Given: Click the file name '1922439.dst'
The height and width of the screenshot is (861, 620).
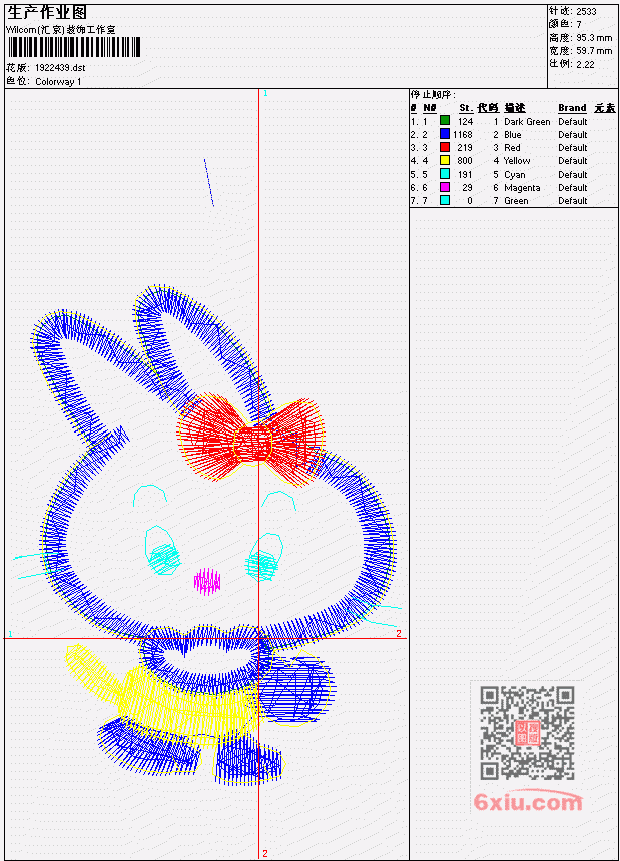Looking at the screenshot, I should tap(60, 68).
